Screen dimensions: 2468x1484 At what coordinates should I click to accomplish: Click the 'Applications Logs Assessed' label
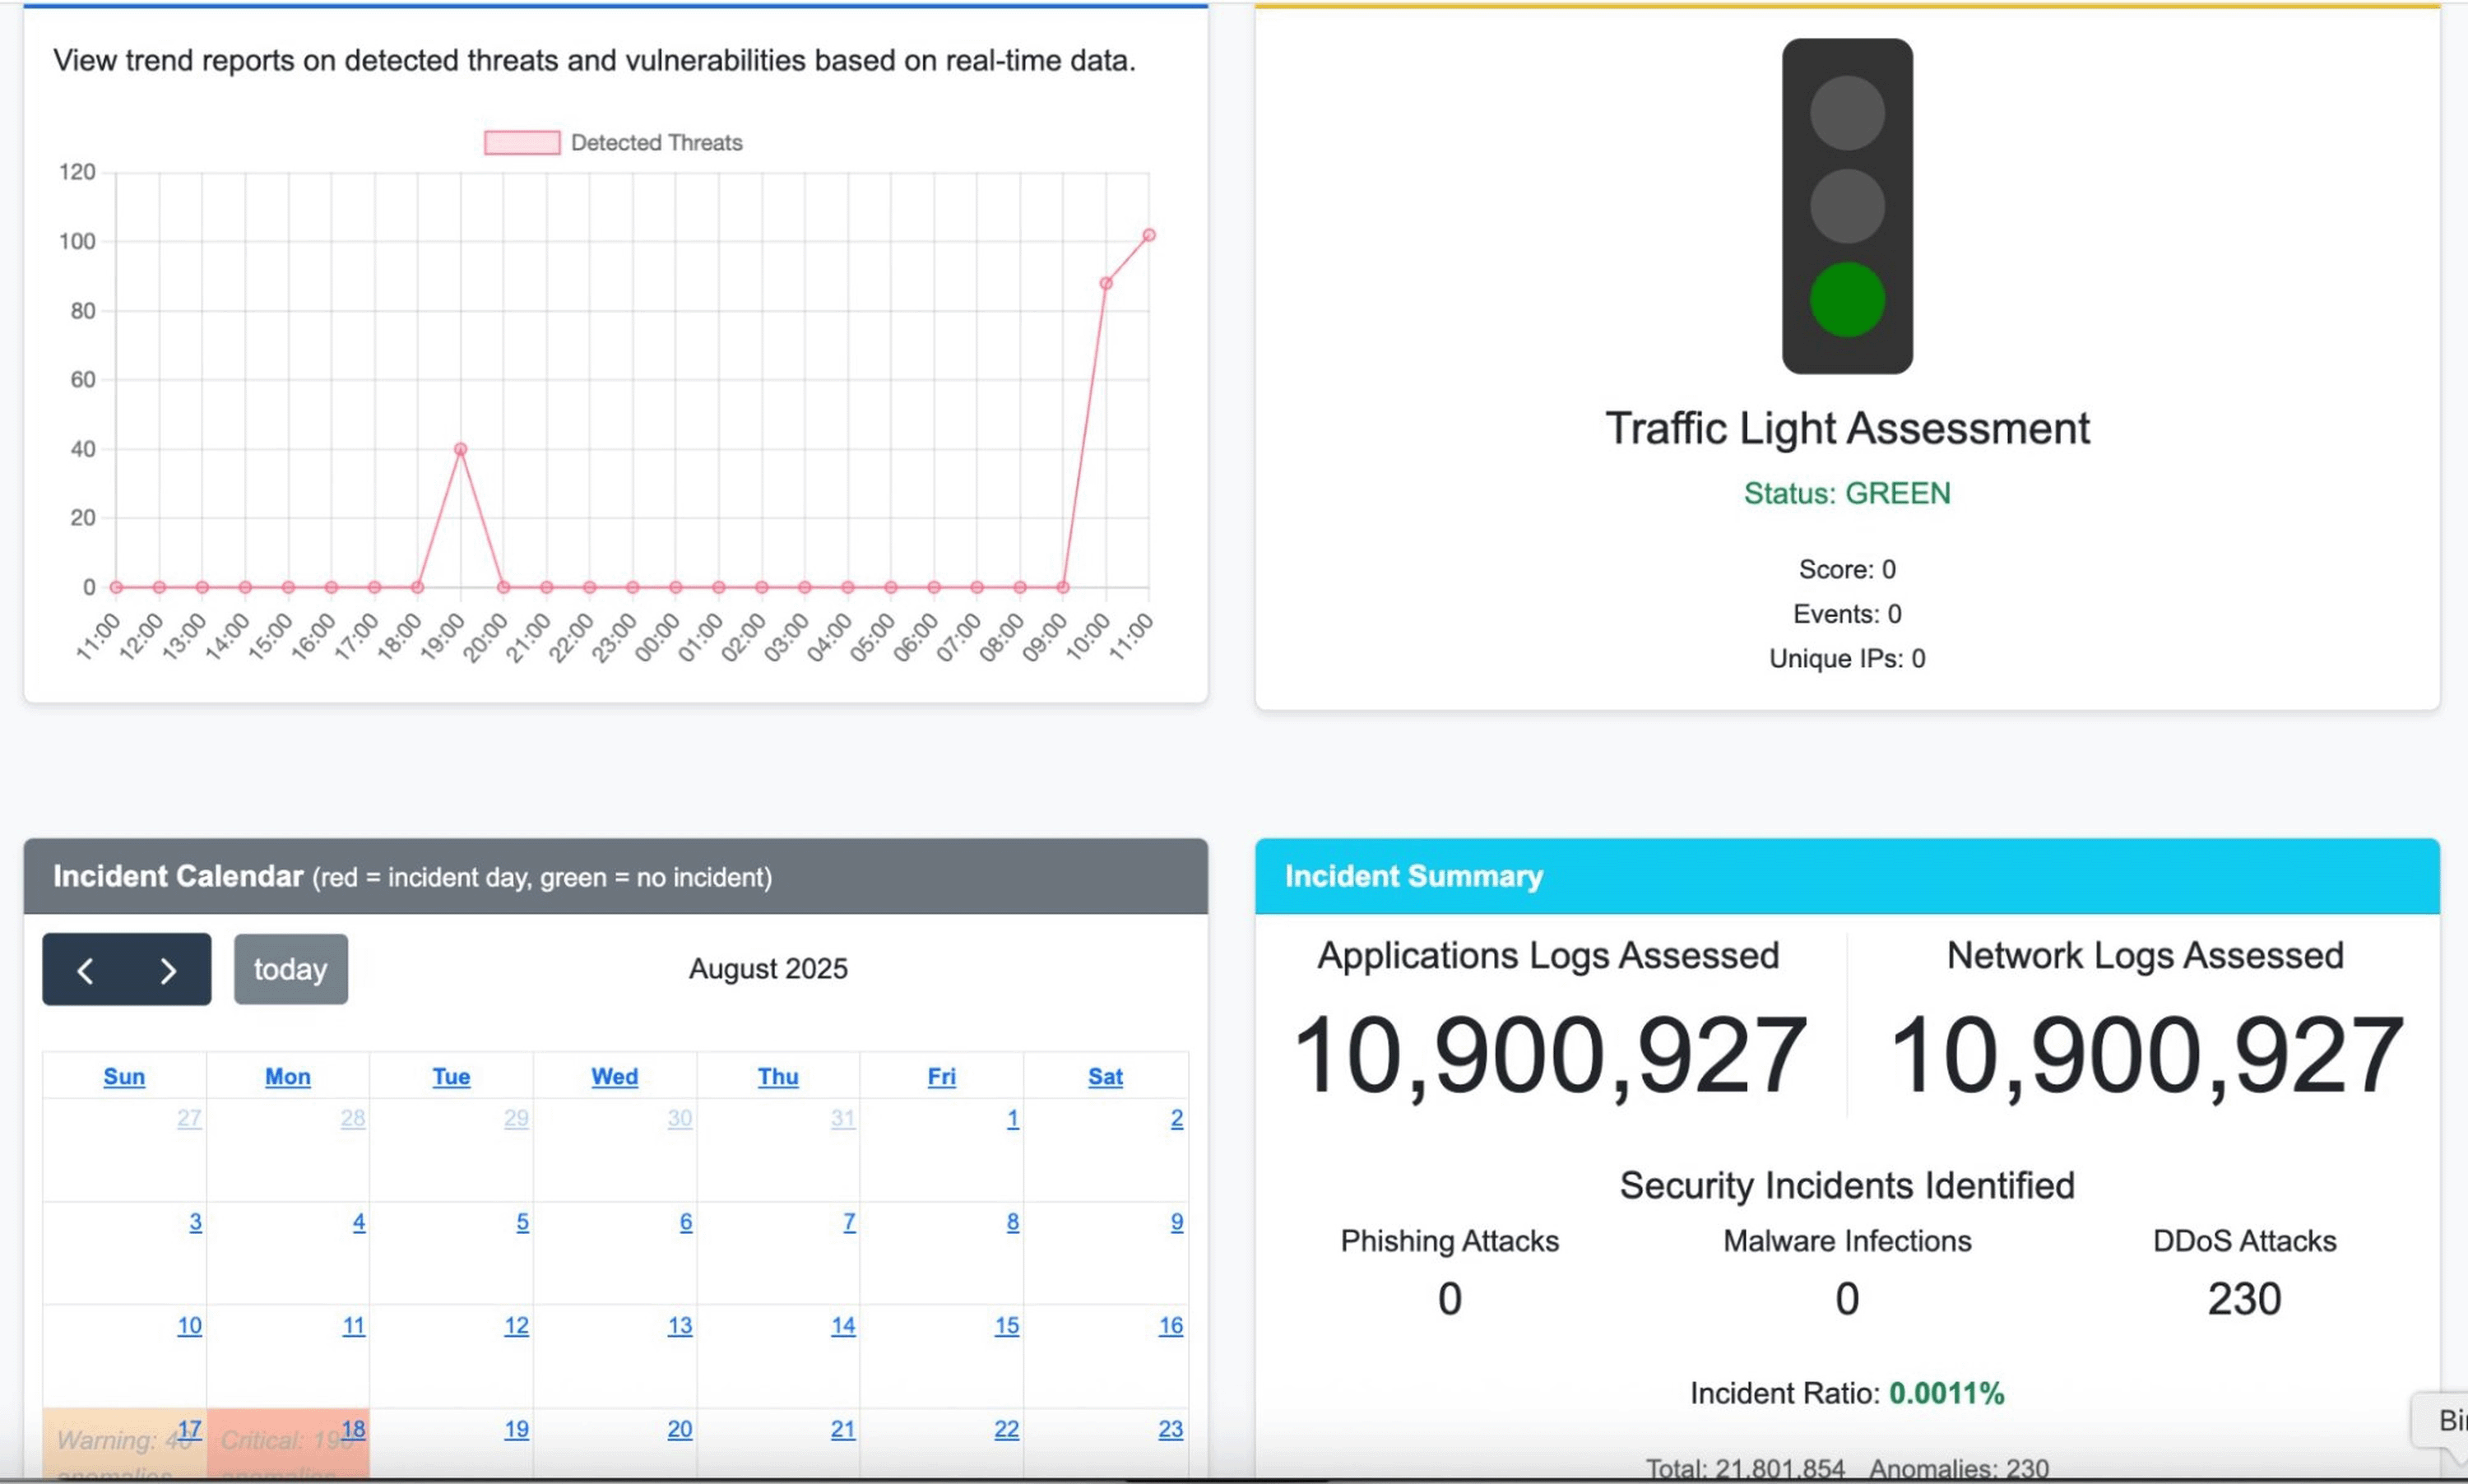pos(1548,955)
